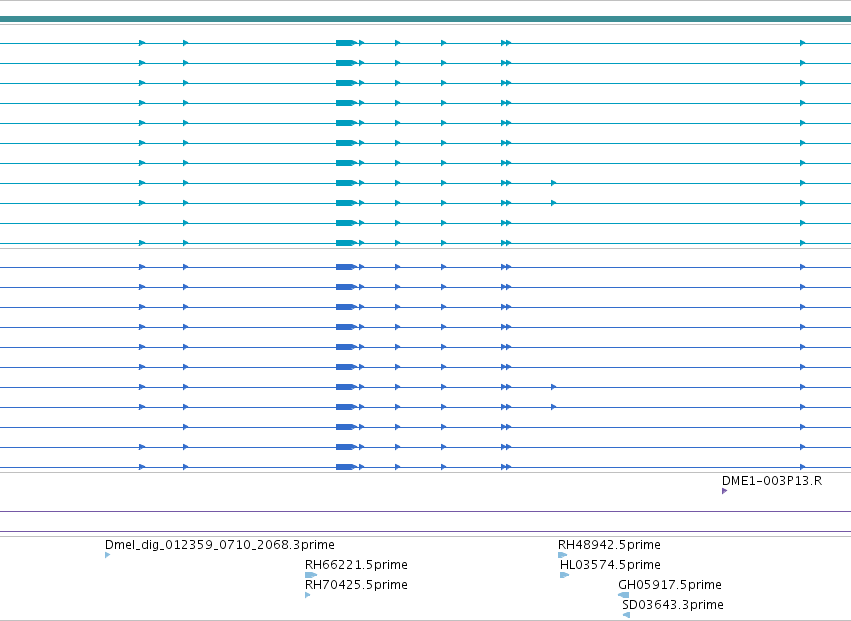
Task: Select the SD03643.3prime label
Action: click(673, 605)
